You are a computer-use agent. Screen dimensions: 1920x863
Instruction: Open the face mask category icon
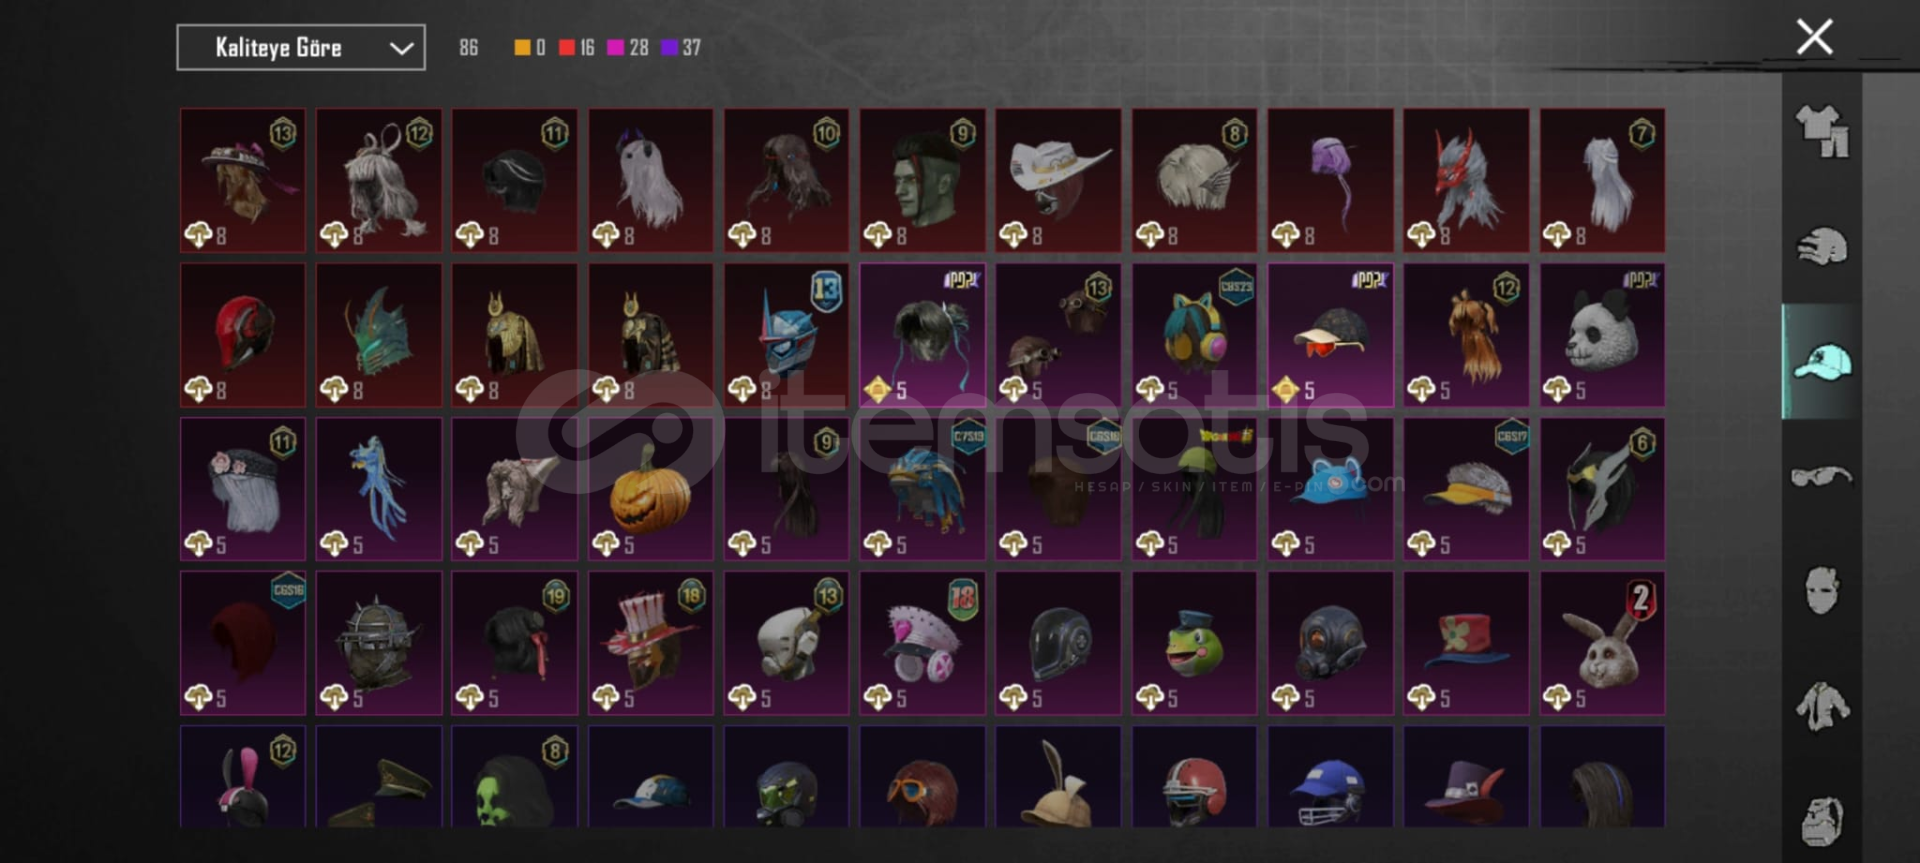pos(1822,590)
